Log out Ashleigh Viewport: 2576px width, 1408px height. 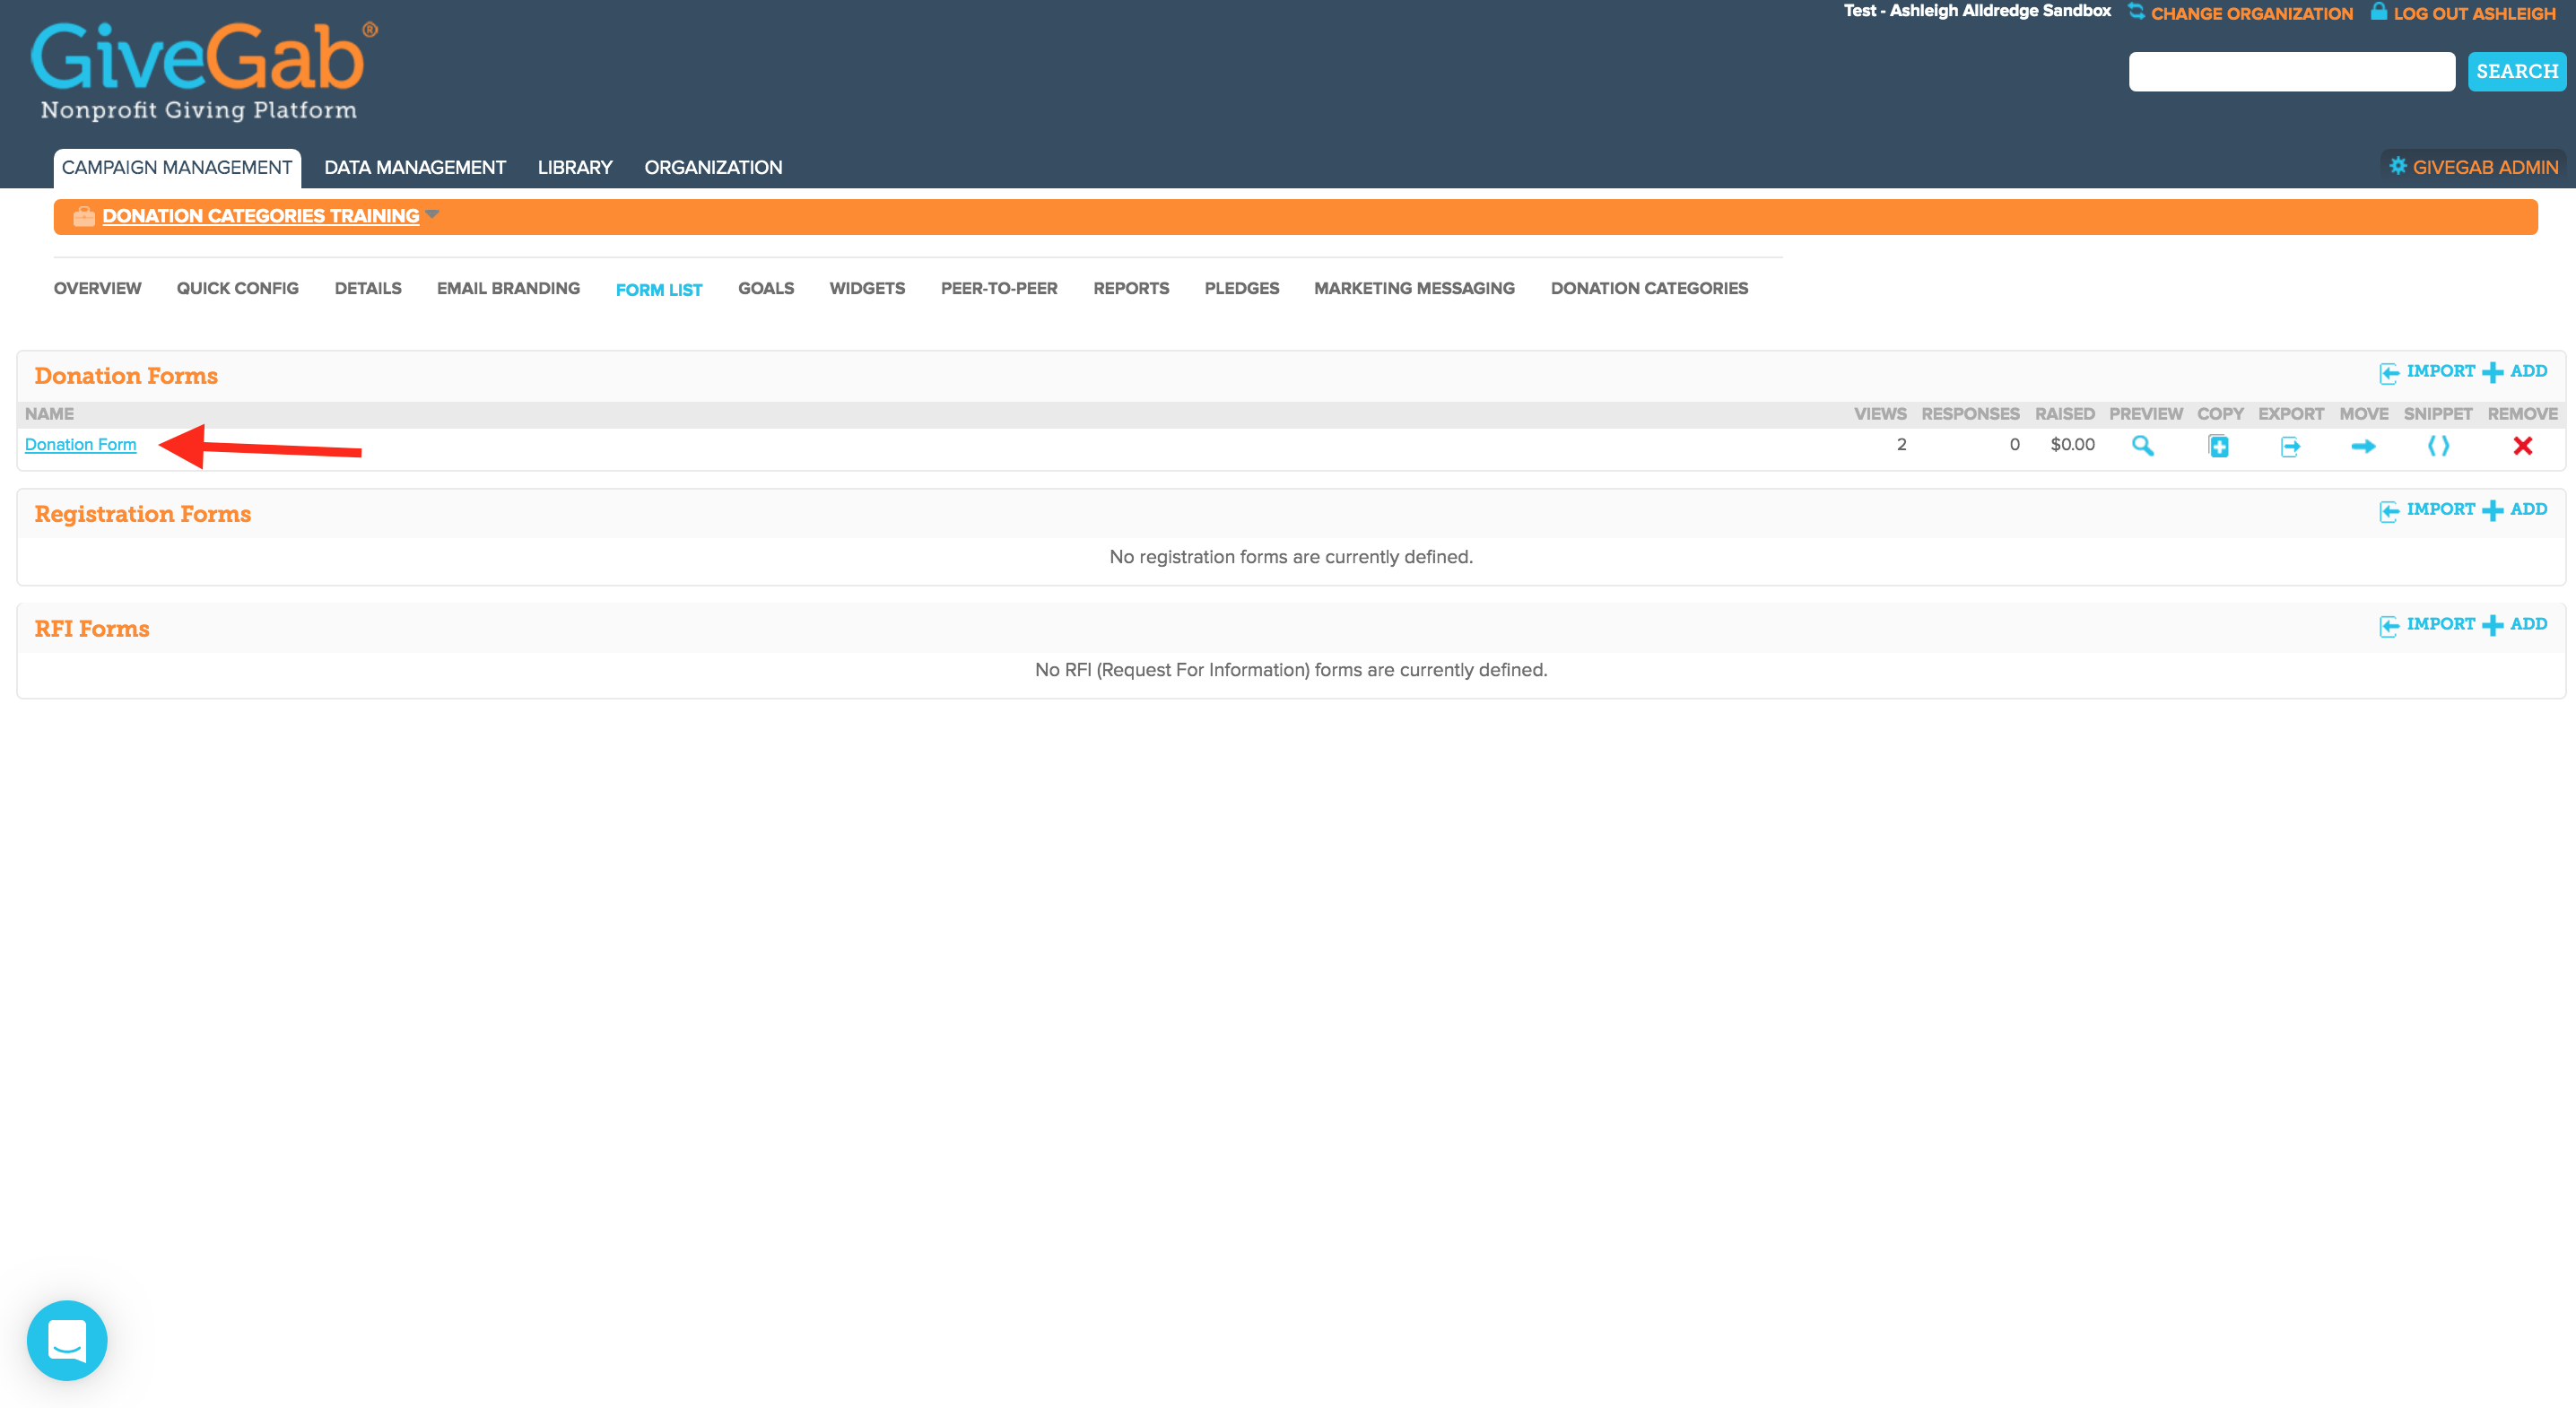point(2474,13)
